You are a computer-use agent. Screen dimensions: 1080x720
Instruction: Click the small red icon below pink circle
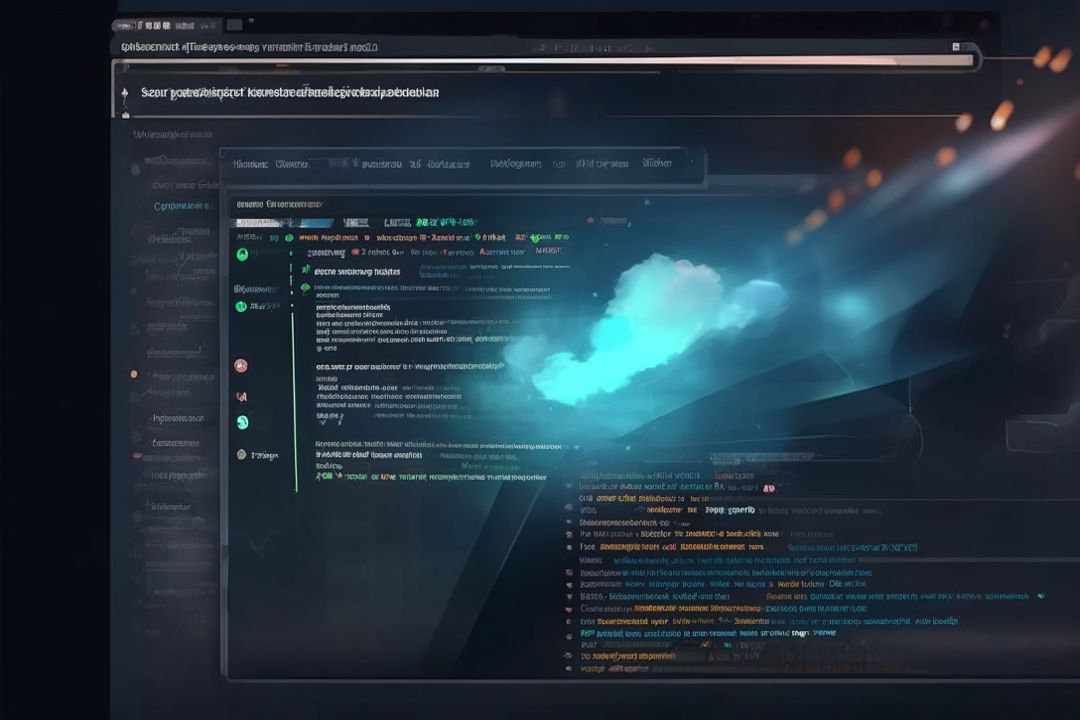click(240, 397)
